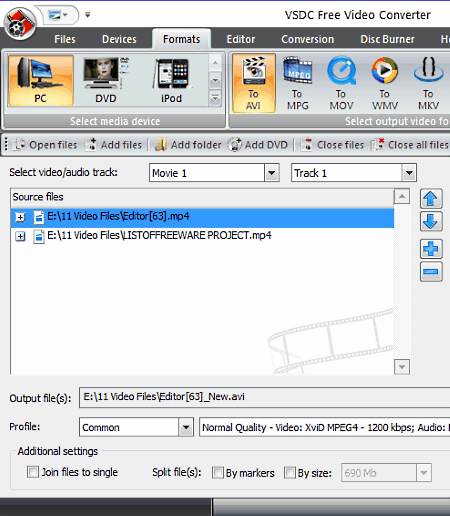The image size is (450, 516).
Task: Open the Disc Burner tab
Action: [387, 39]
